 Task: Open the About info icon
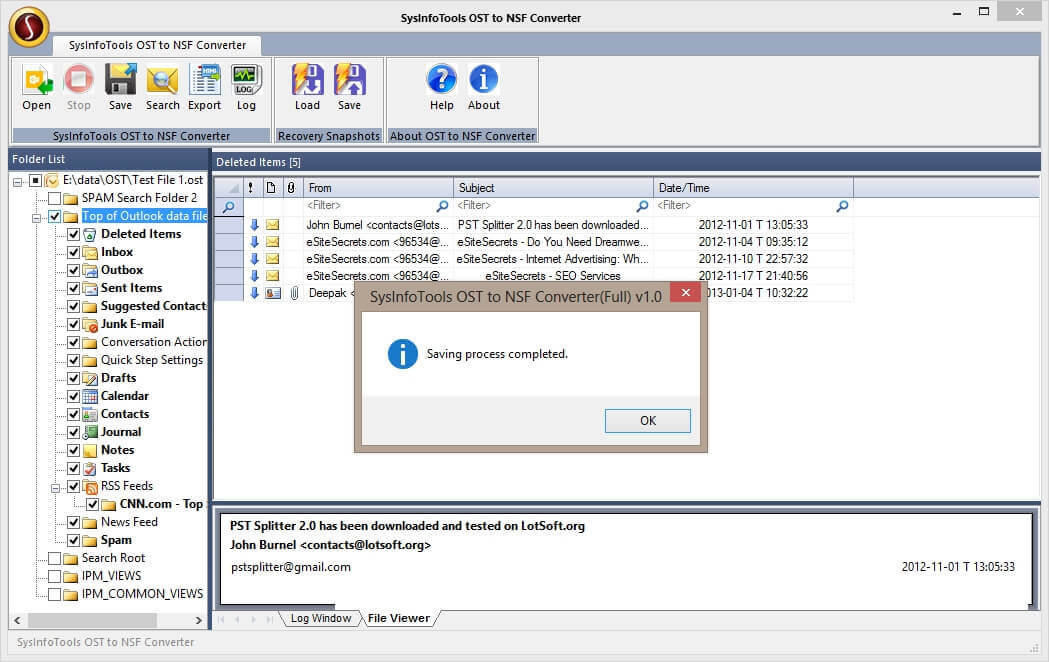(484, 80)
